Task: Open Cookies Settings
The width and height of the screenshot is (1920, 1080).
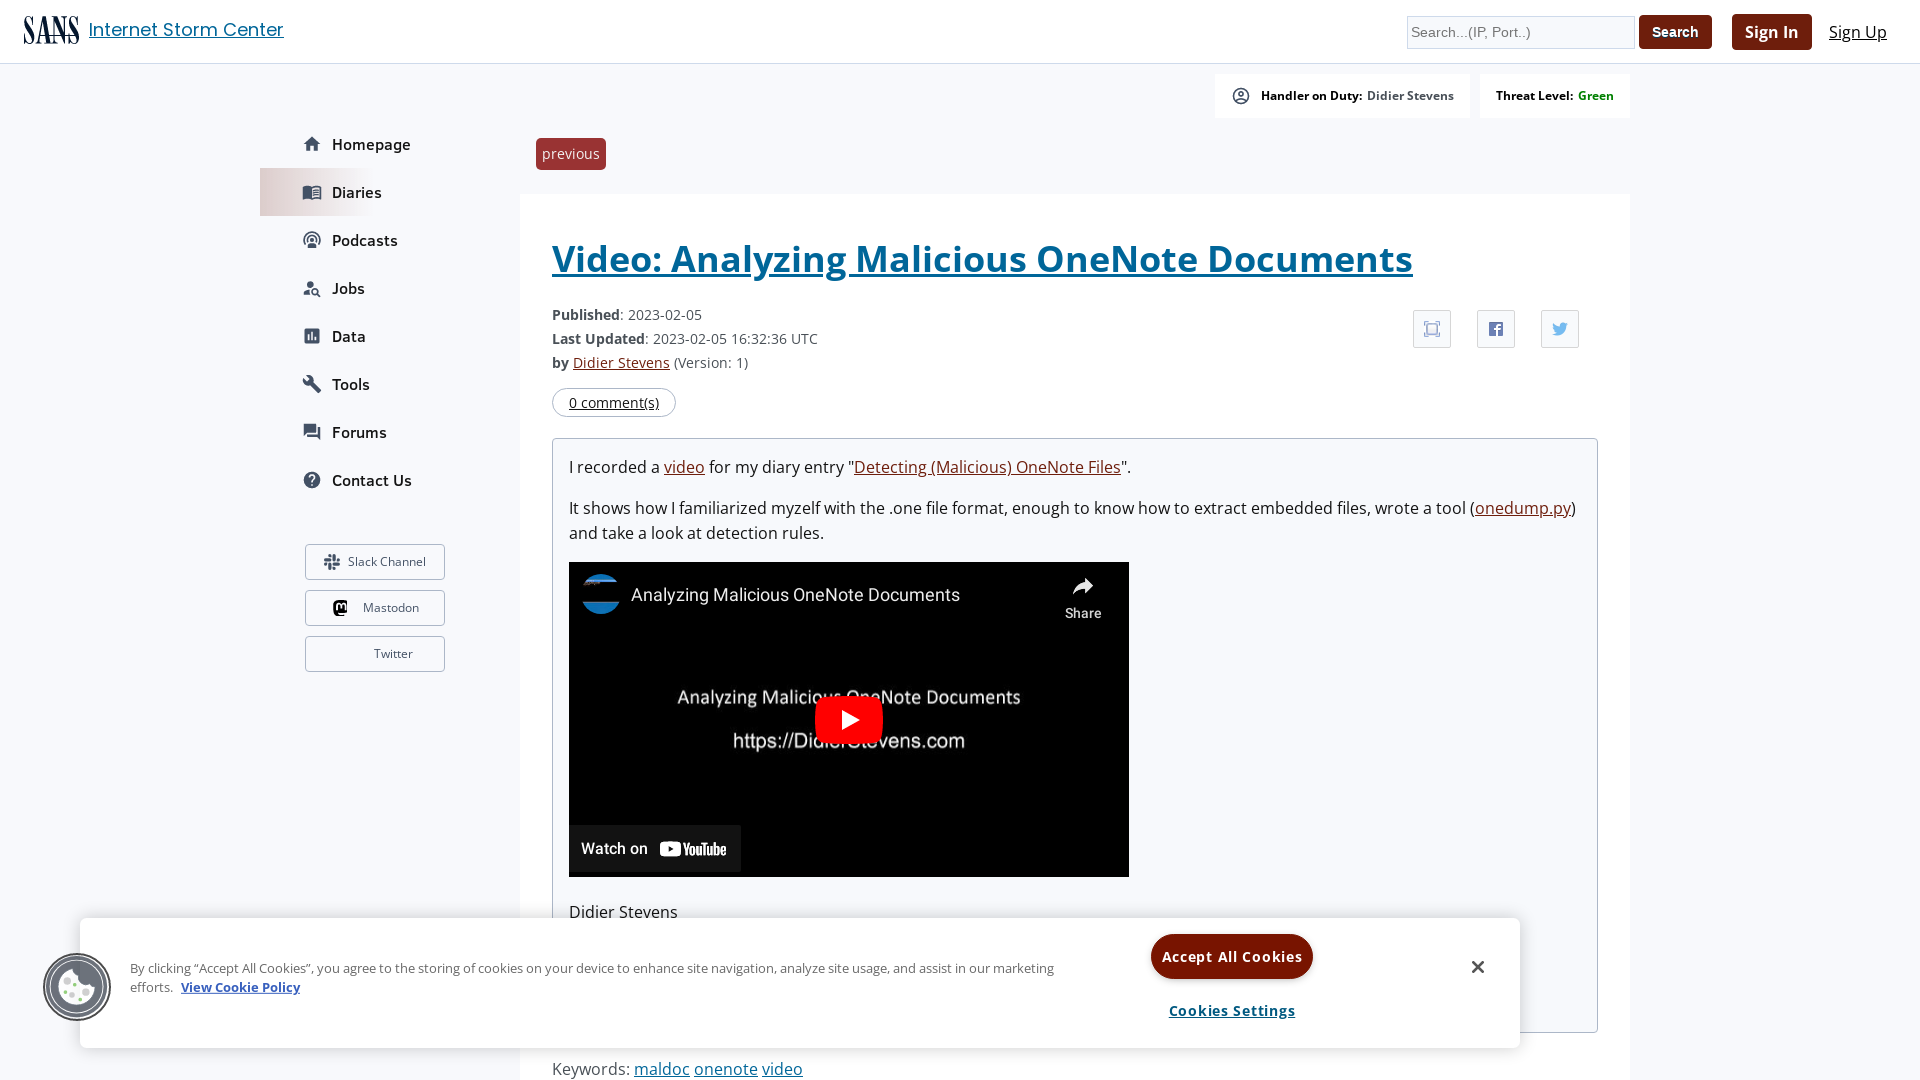Action: click(x=1232, y=1011)
